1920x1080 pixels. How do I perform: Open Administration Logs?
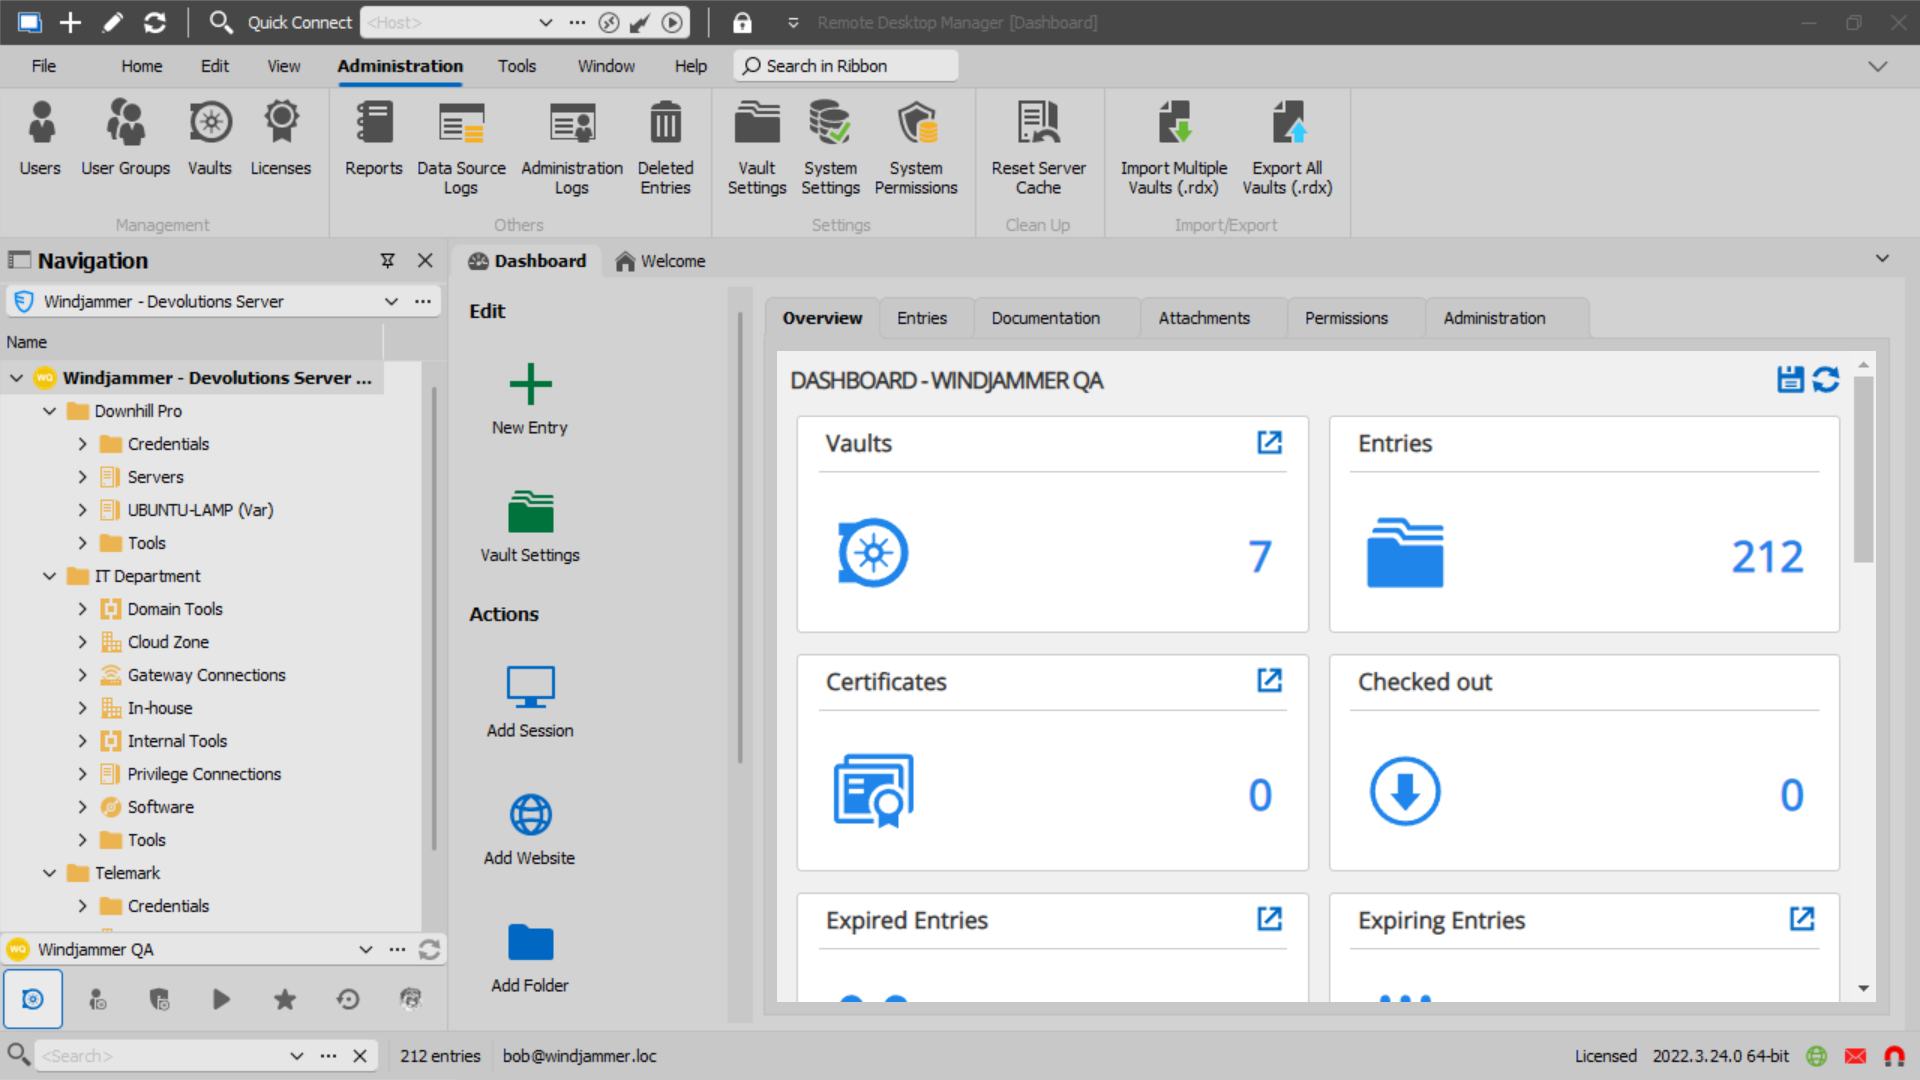(572, 145)
